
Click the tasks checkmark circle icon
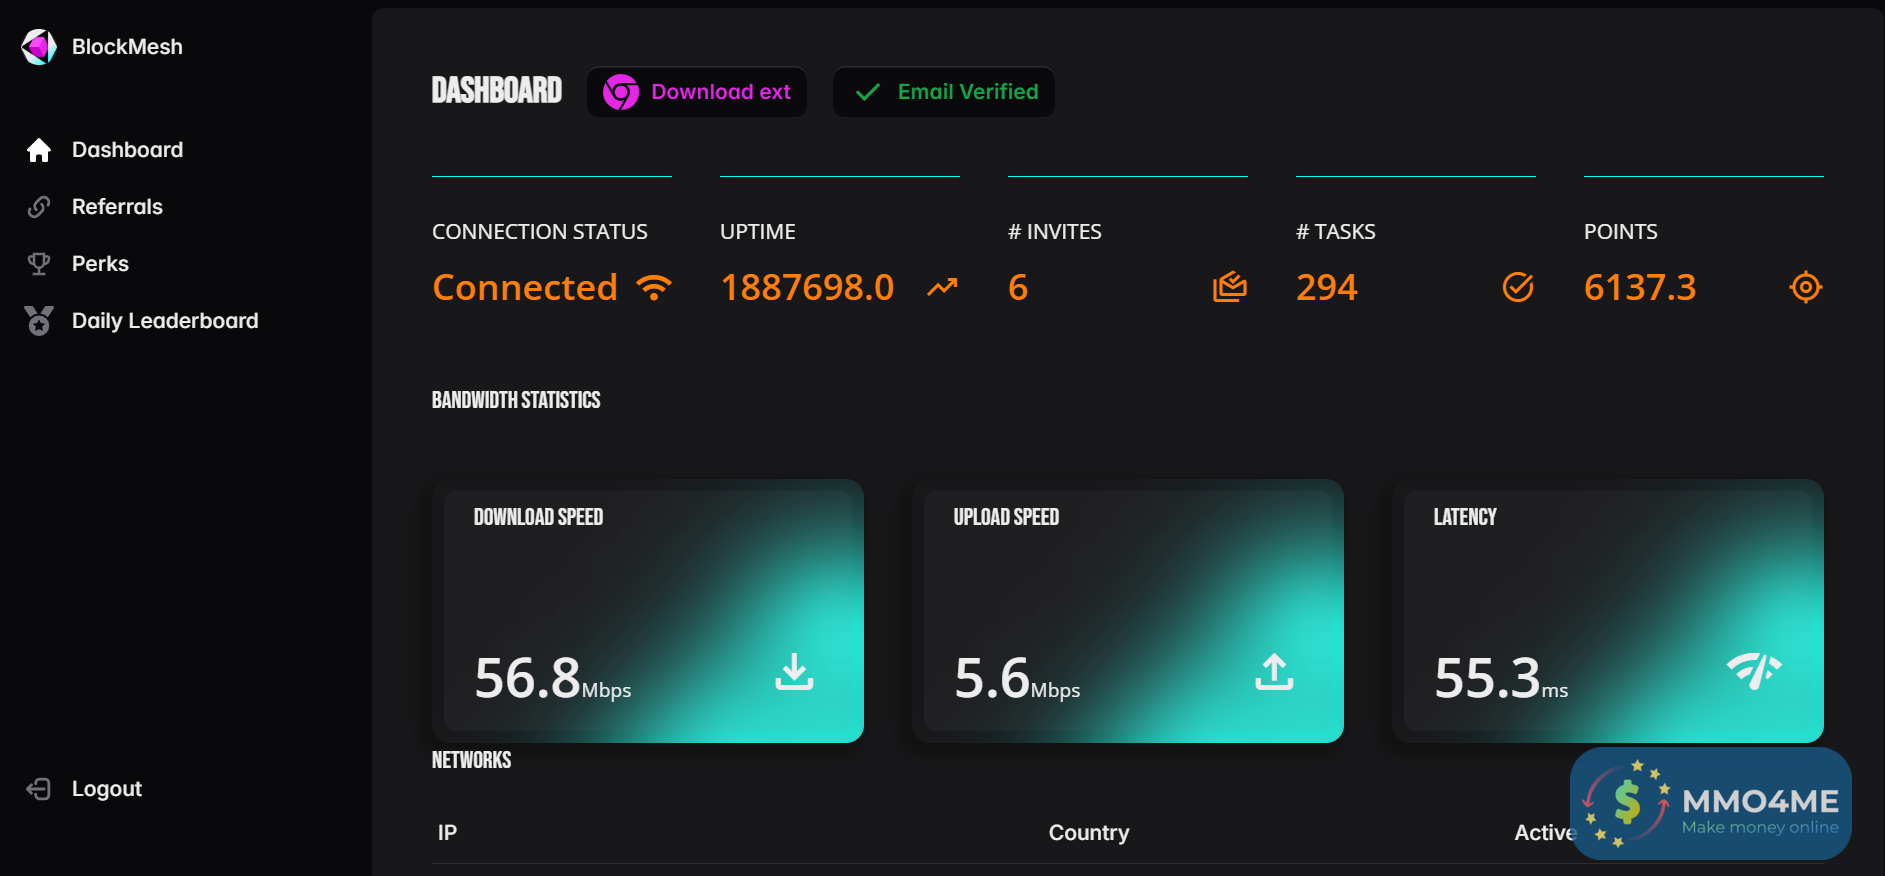[1518, 287]
